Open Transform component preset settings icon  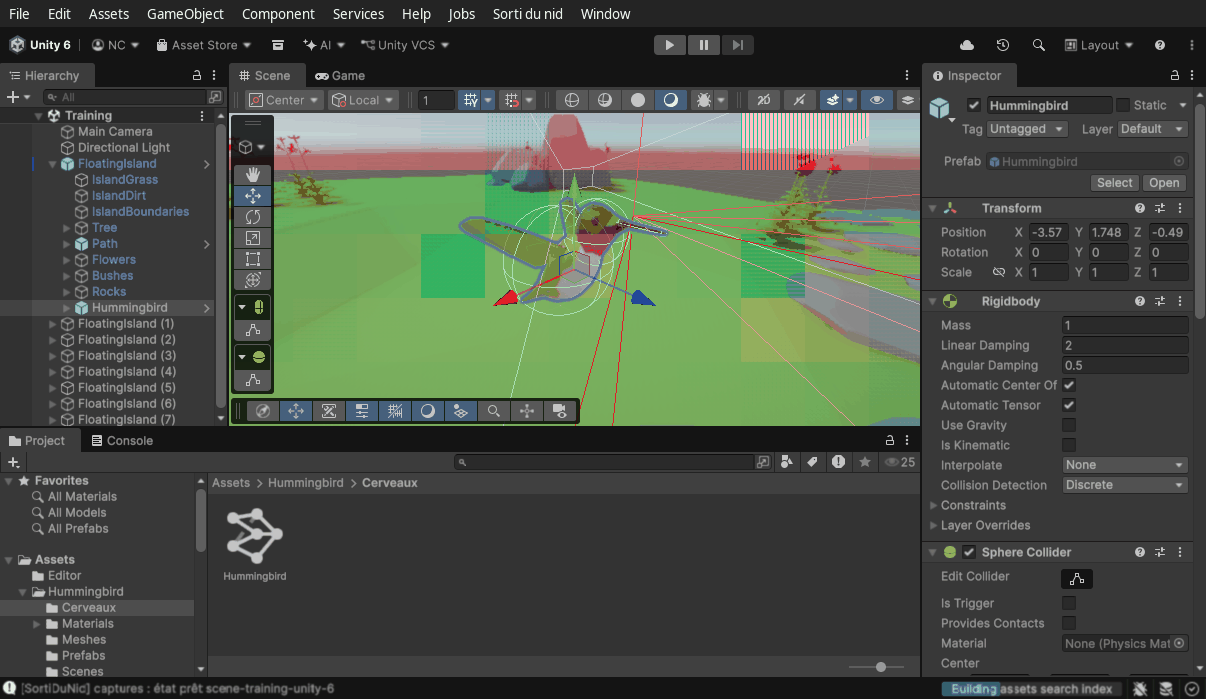pos(1161,208)
